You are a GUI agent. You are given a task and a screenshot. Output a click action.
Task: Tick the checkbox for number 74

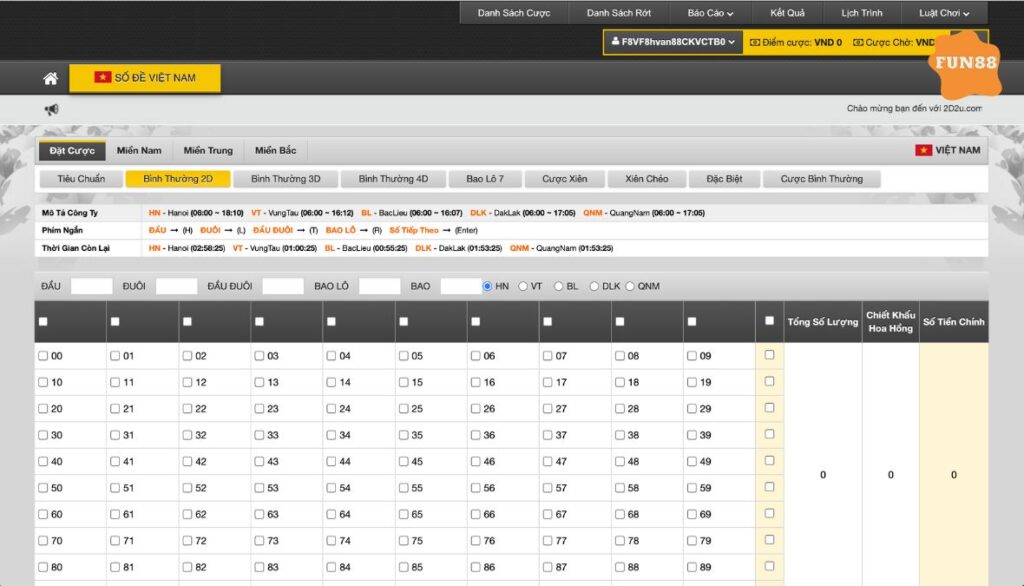pos(331,540)
